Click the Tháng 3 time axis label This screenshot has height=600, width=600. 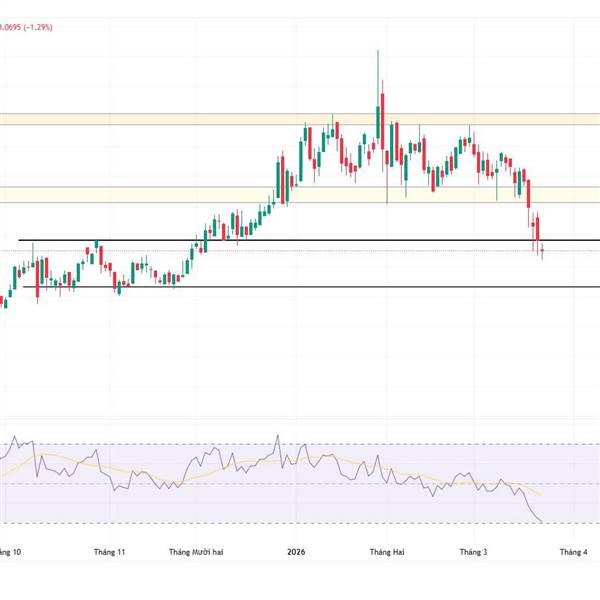tap(473, 551)
